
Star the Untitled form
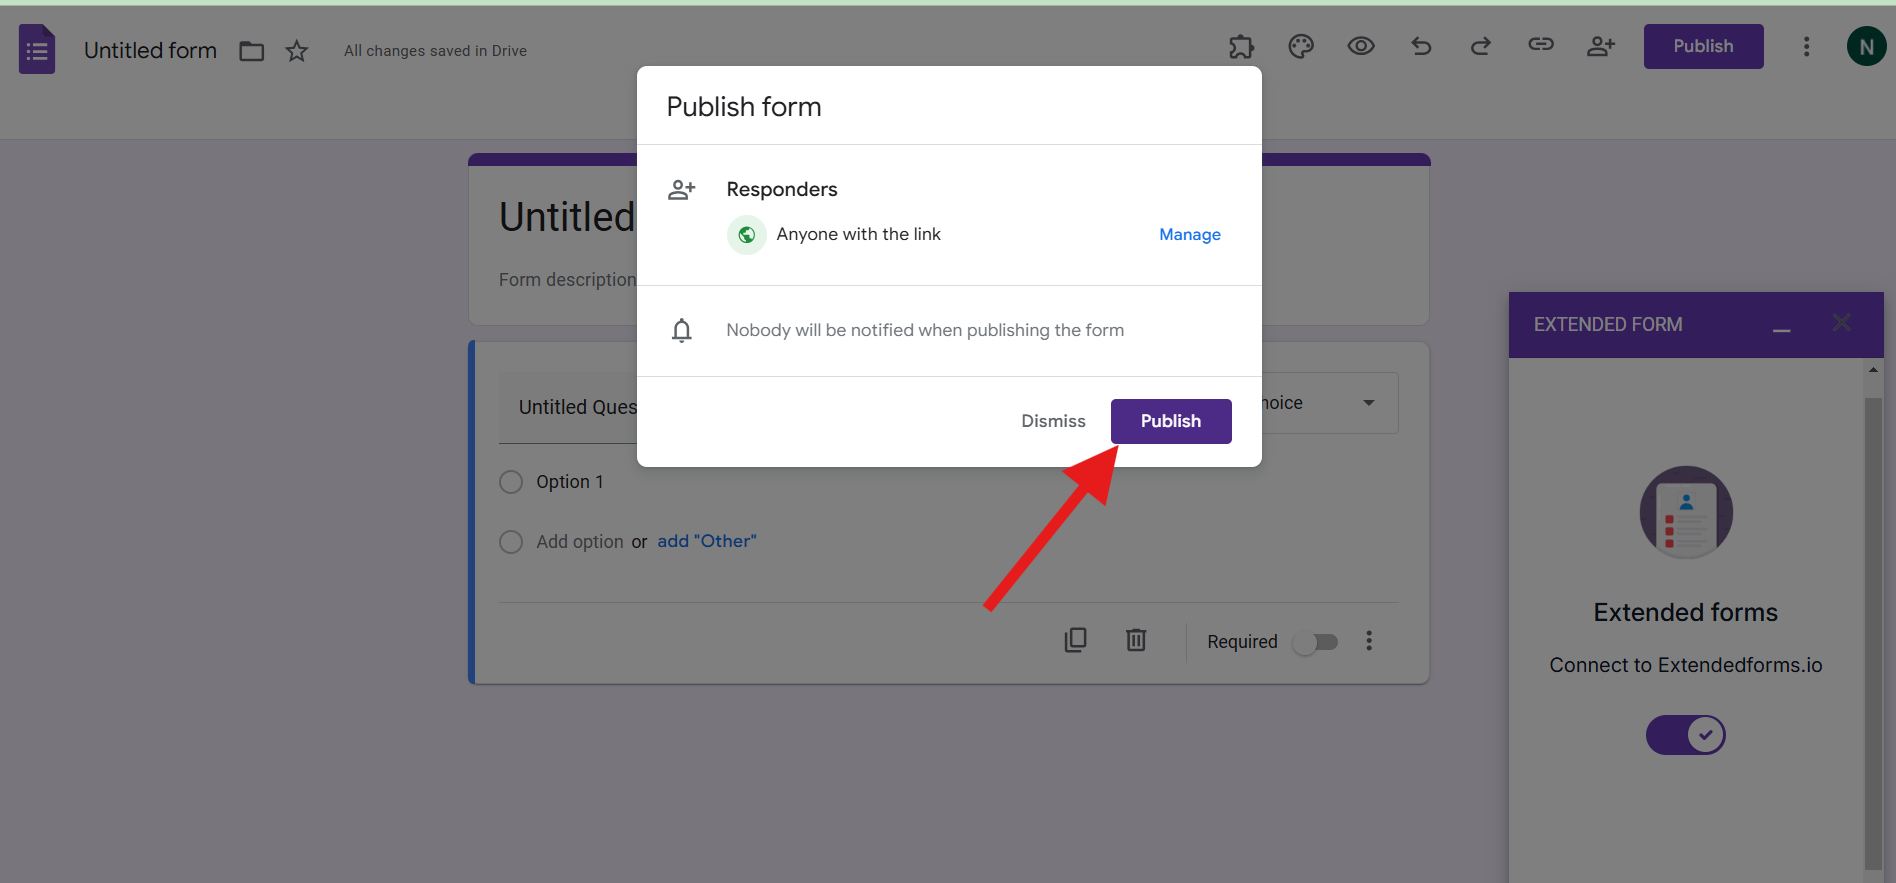[x=297, y=51]
